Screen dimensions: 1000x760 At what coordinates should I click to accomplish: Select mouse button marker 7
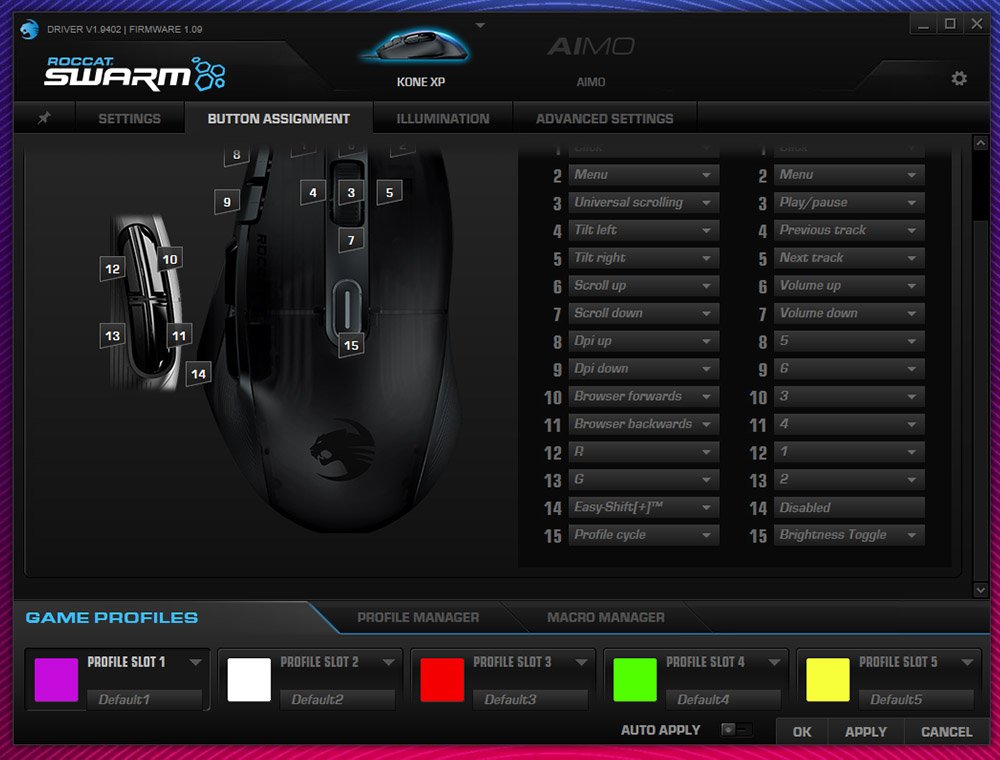coord(351,240)
